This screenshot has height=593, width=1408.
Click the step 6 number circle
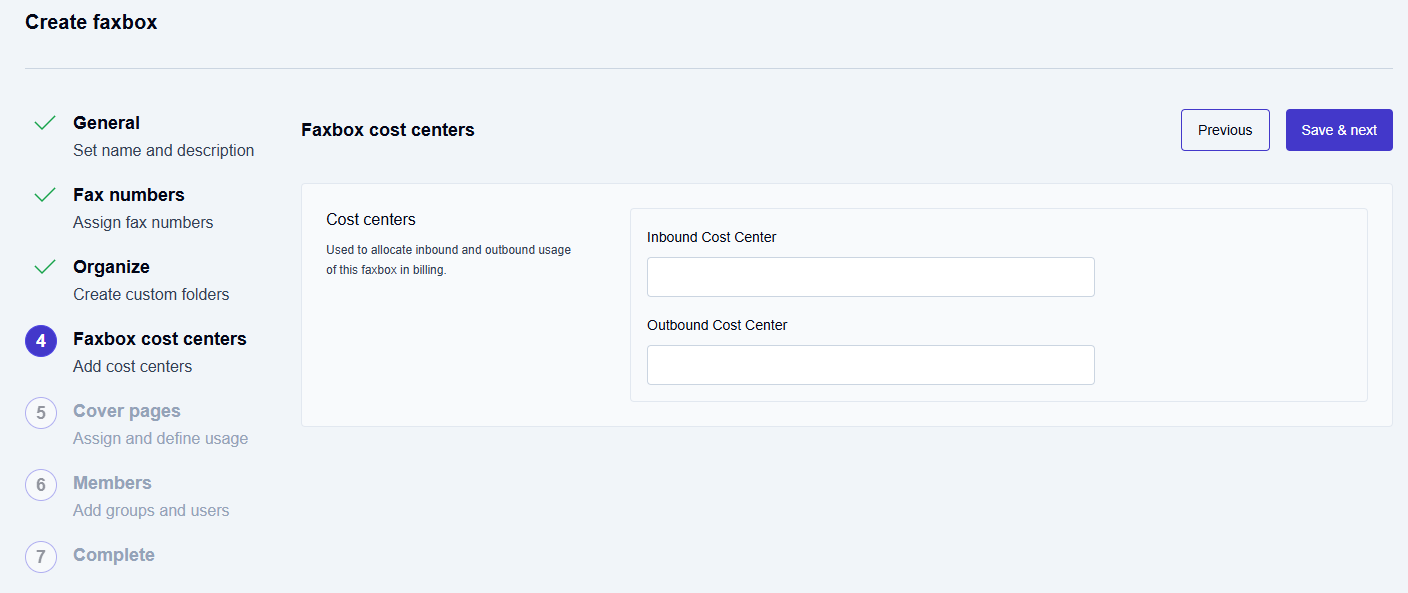coord(41,485)
